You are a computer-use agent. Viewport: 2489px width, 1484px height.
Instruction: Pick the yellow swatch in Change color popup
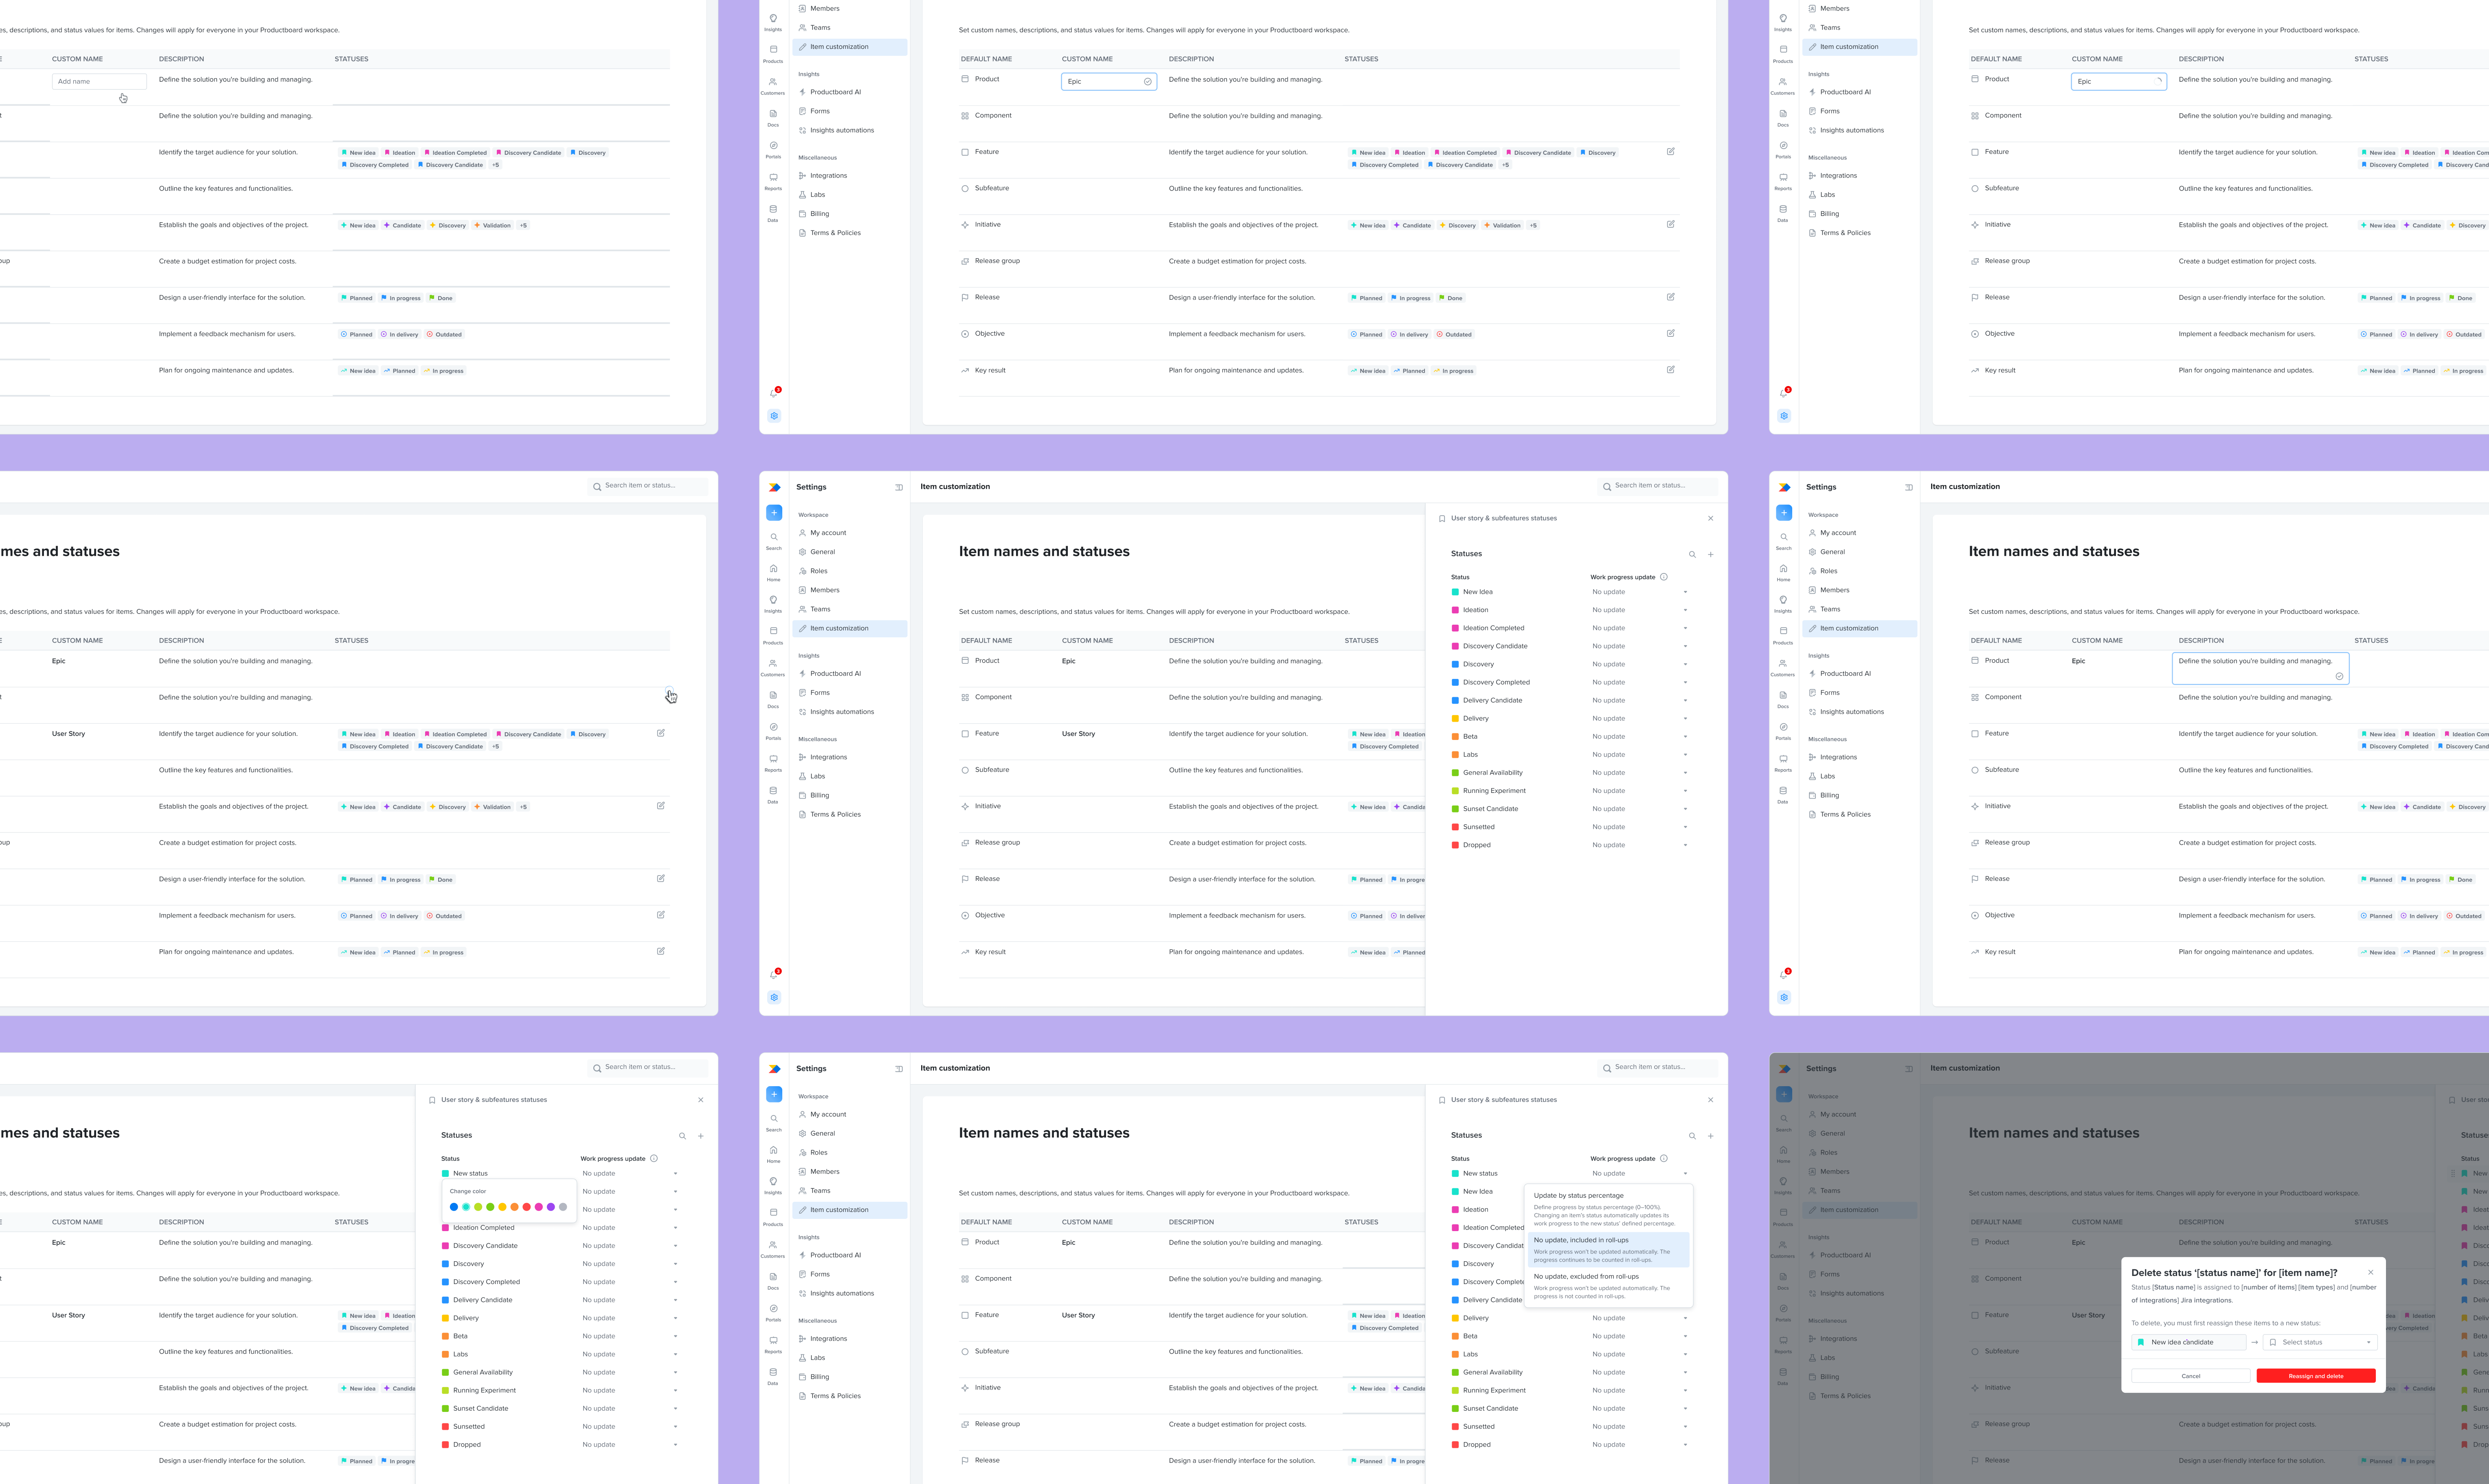click(x=502, y=1207)
